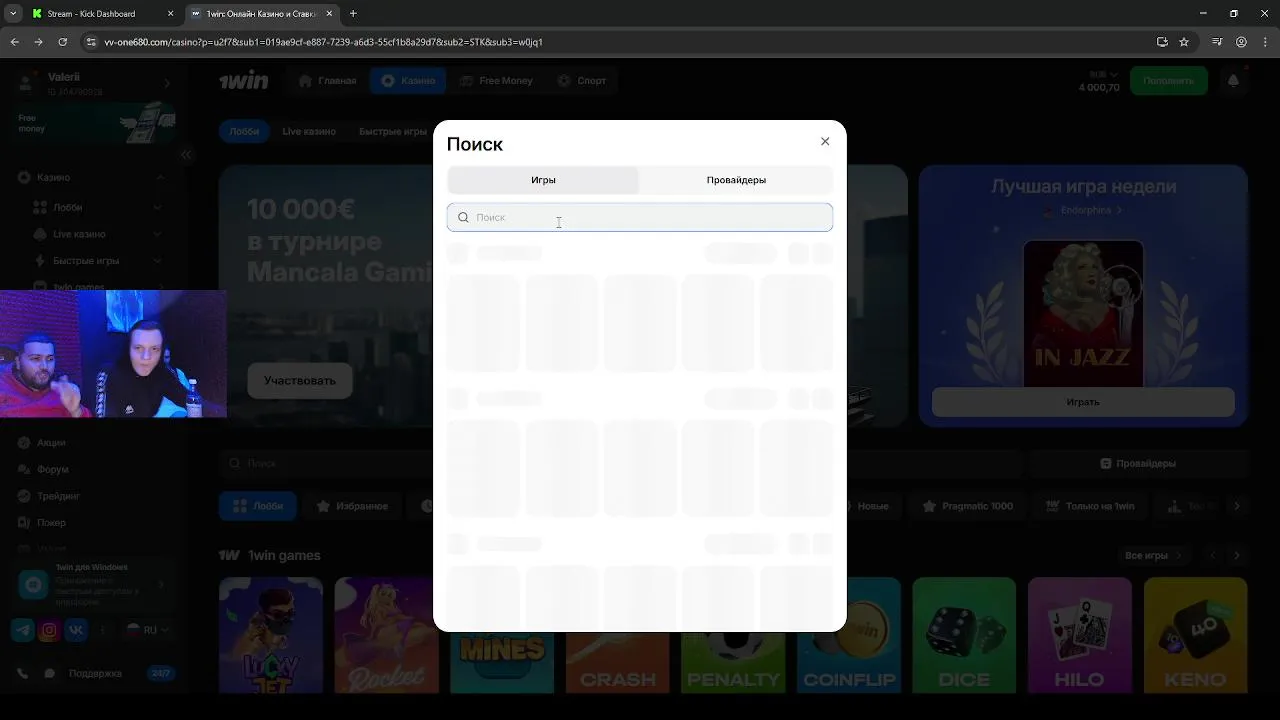
Task: Collapse the sidebar with double-arrow icon
Action: 186,155
